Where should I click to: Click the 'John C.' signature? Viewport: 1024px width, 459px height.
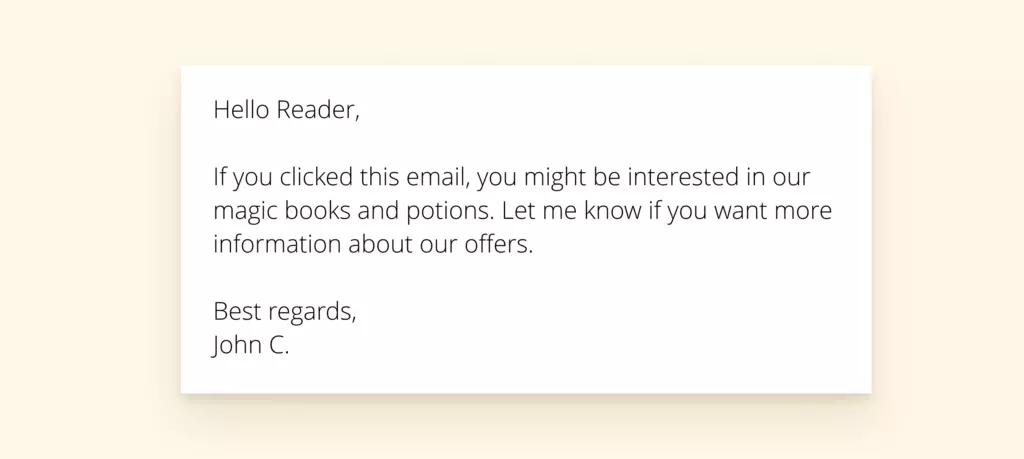[251, 345]
